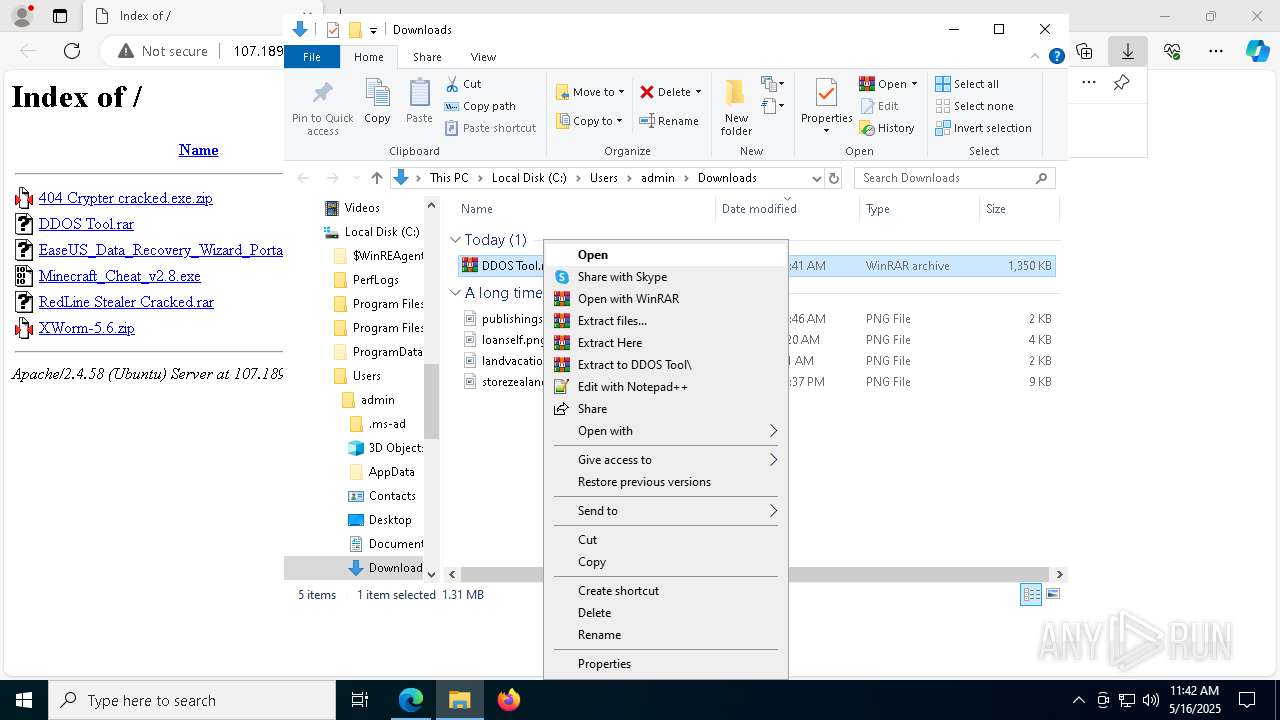
Task: Click the Search Downloads field
Action: coord(954,178)
